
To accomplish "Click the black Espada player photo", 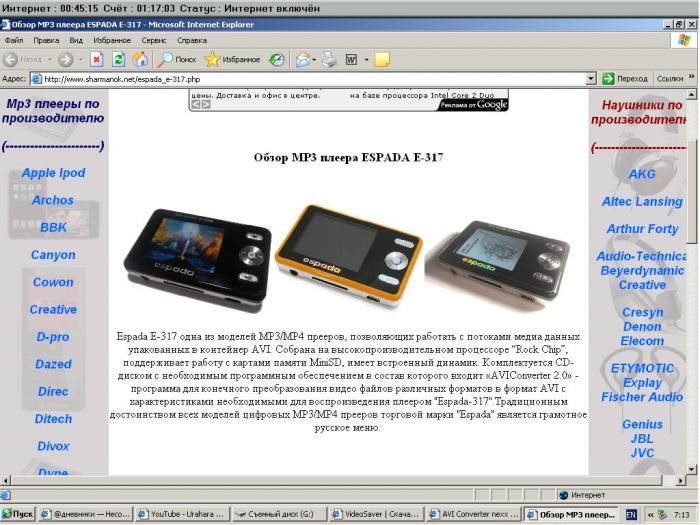I will pos(197,260).
